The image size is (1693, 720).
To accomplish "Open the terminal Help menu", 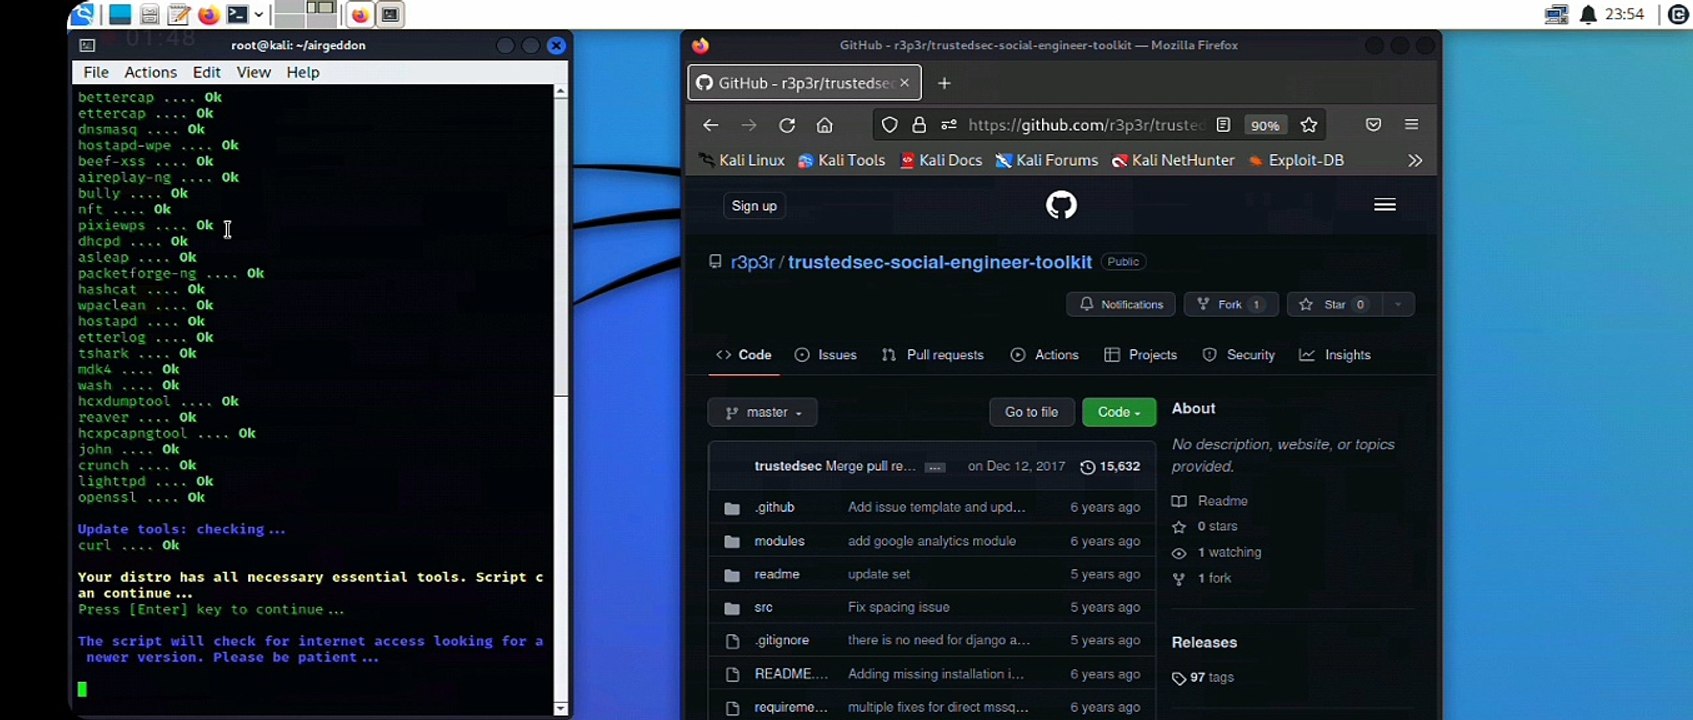I will (303, 72).
